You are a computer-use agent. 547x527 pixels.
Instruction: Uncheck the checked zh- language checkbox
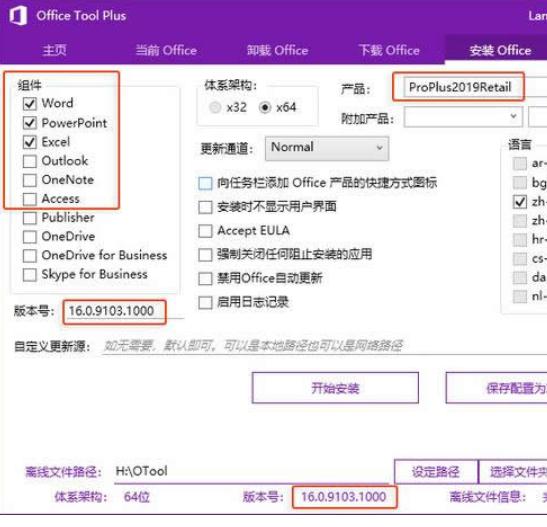[520, 202]
